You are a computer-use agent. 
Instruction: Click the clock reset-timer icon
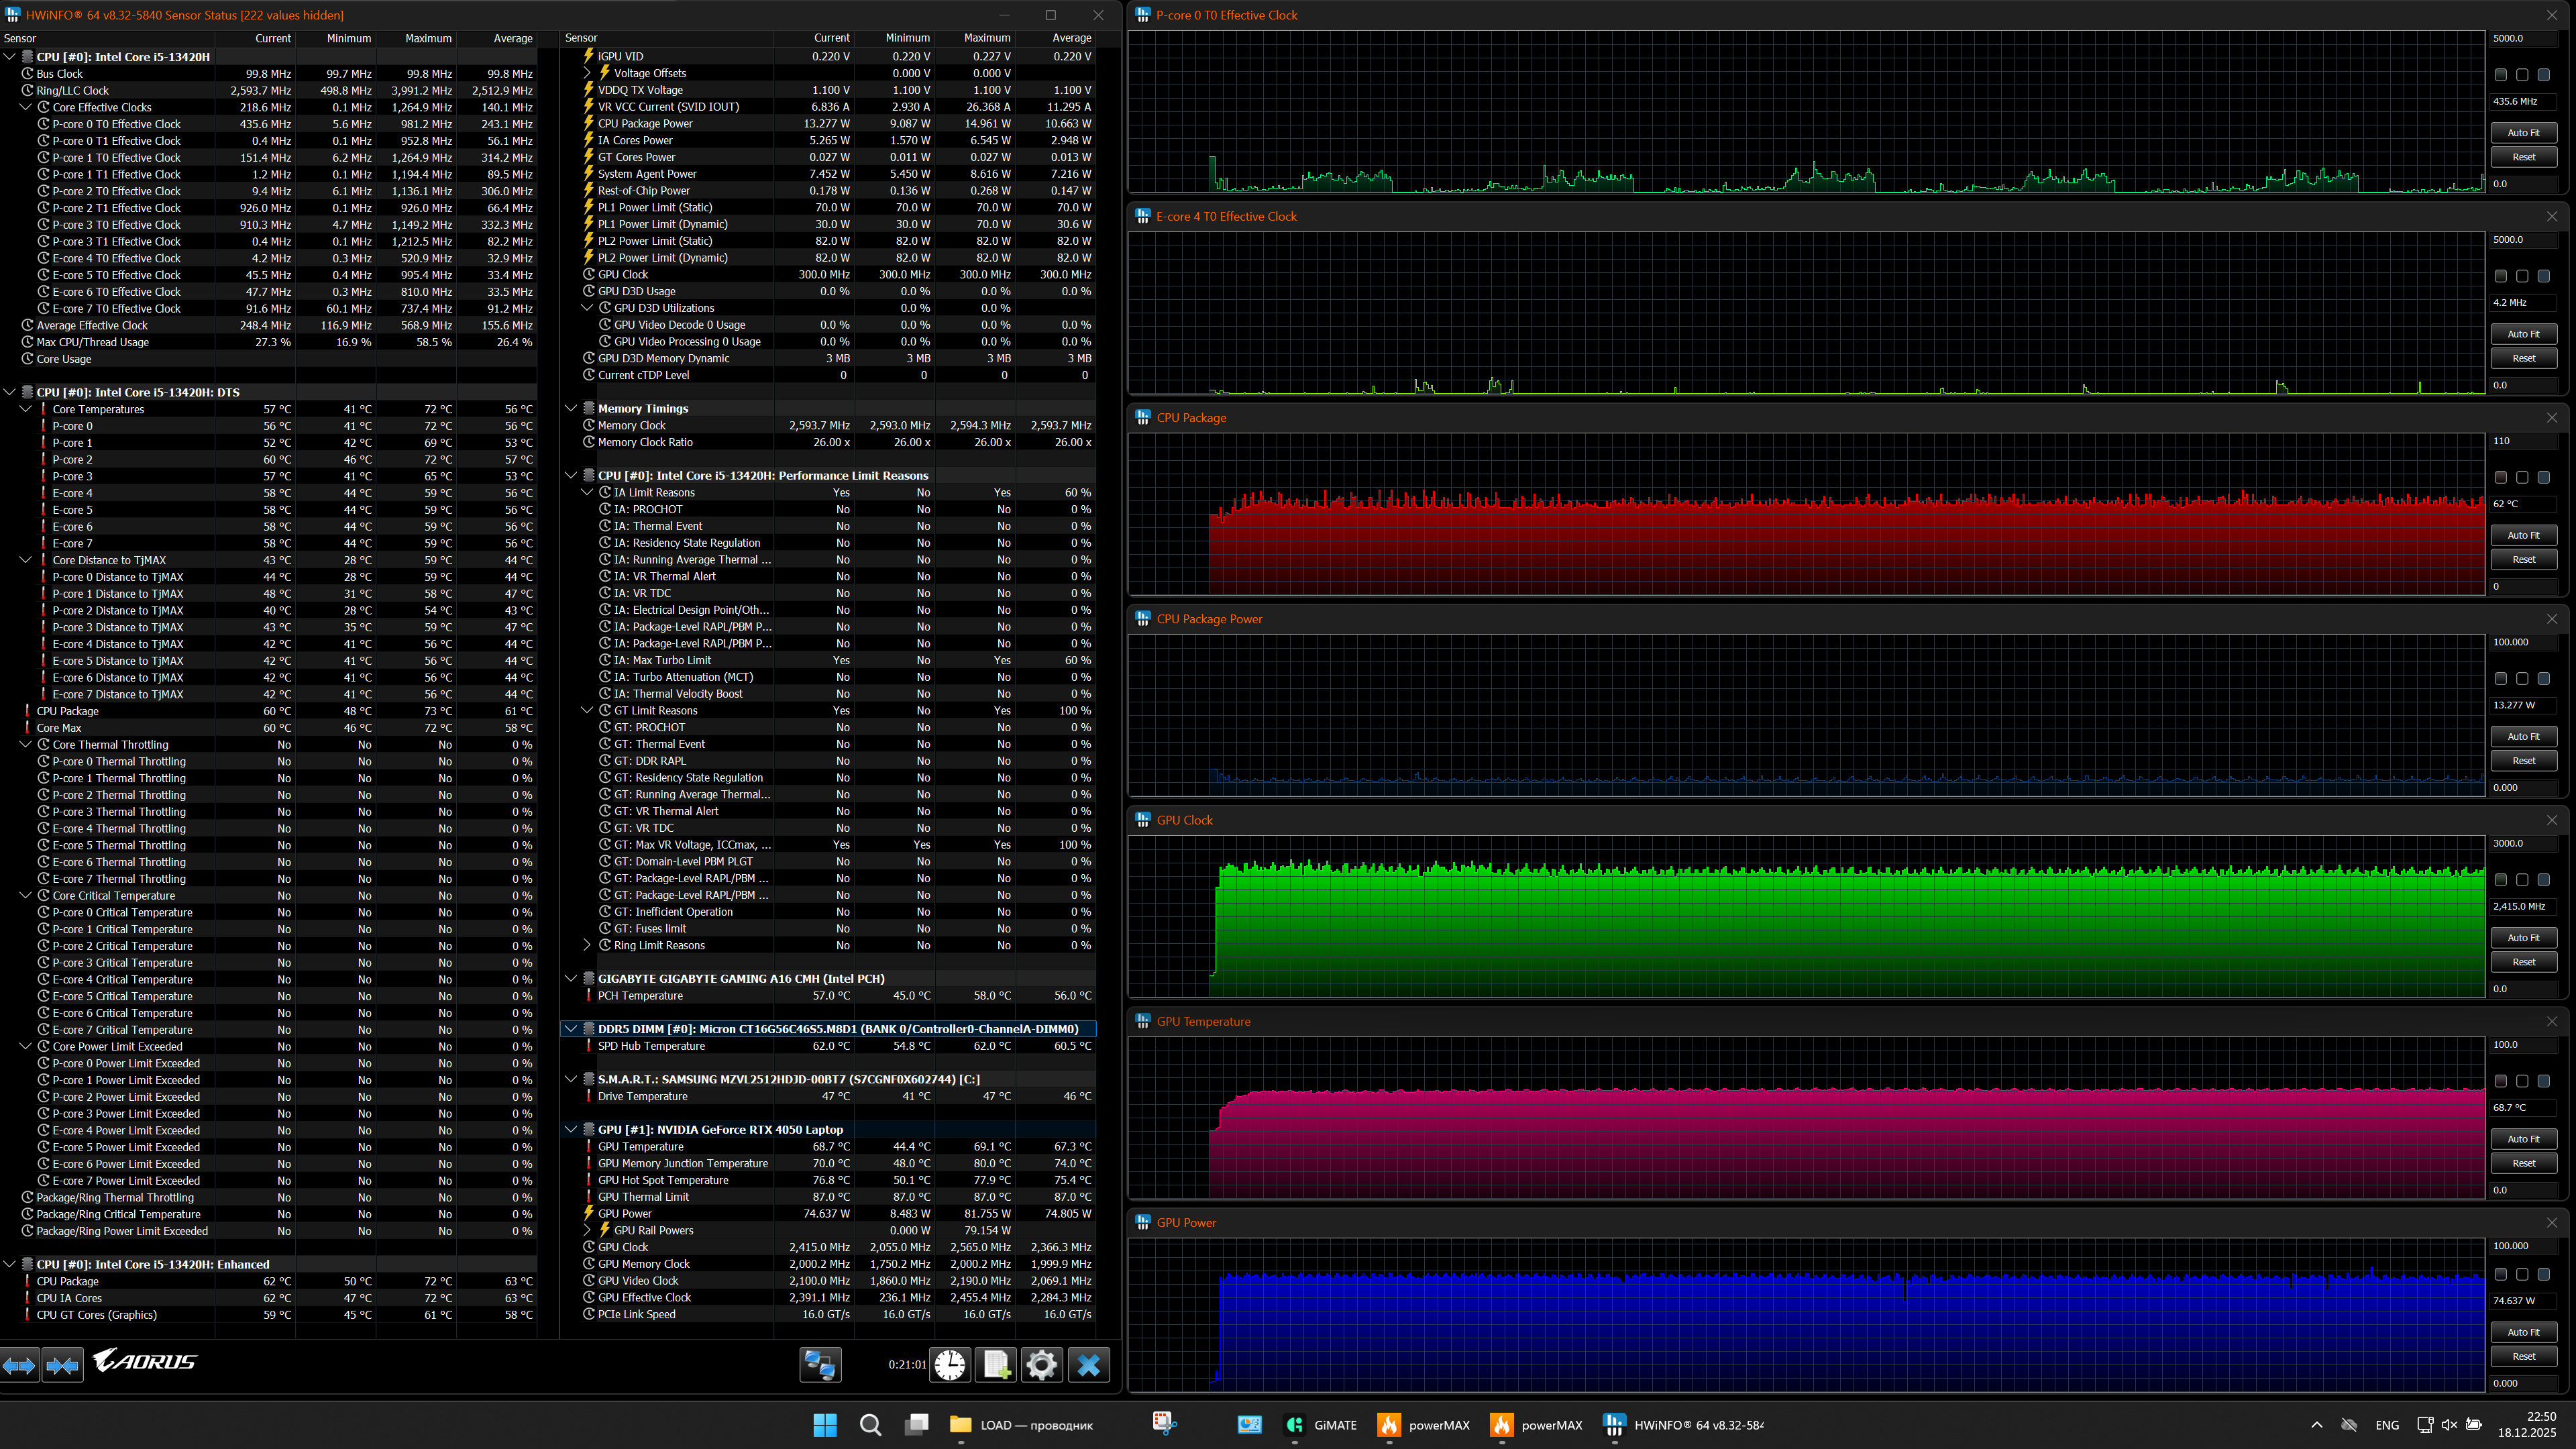[950, 1365]
